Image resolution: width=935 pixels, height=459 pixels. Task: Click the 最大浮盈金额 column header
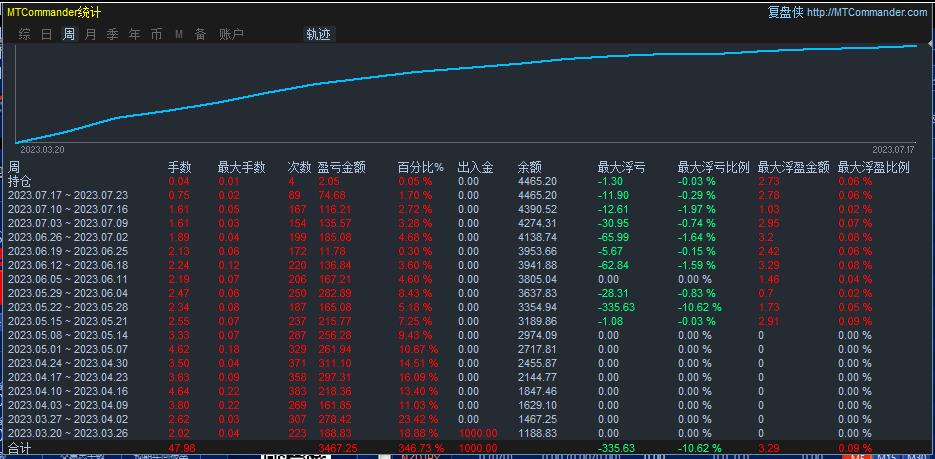794,168
